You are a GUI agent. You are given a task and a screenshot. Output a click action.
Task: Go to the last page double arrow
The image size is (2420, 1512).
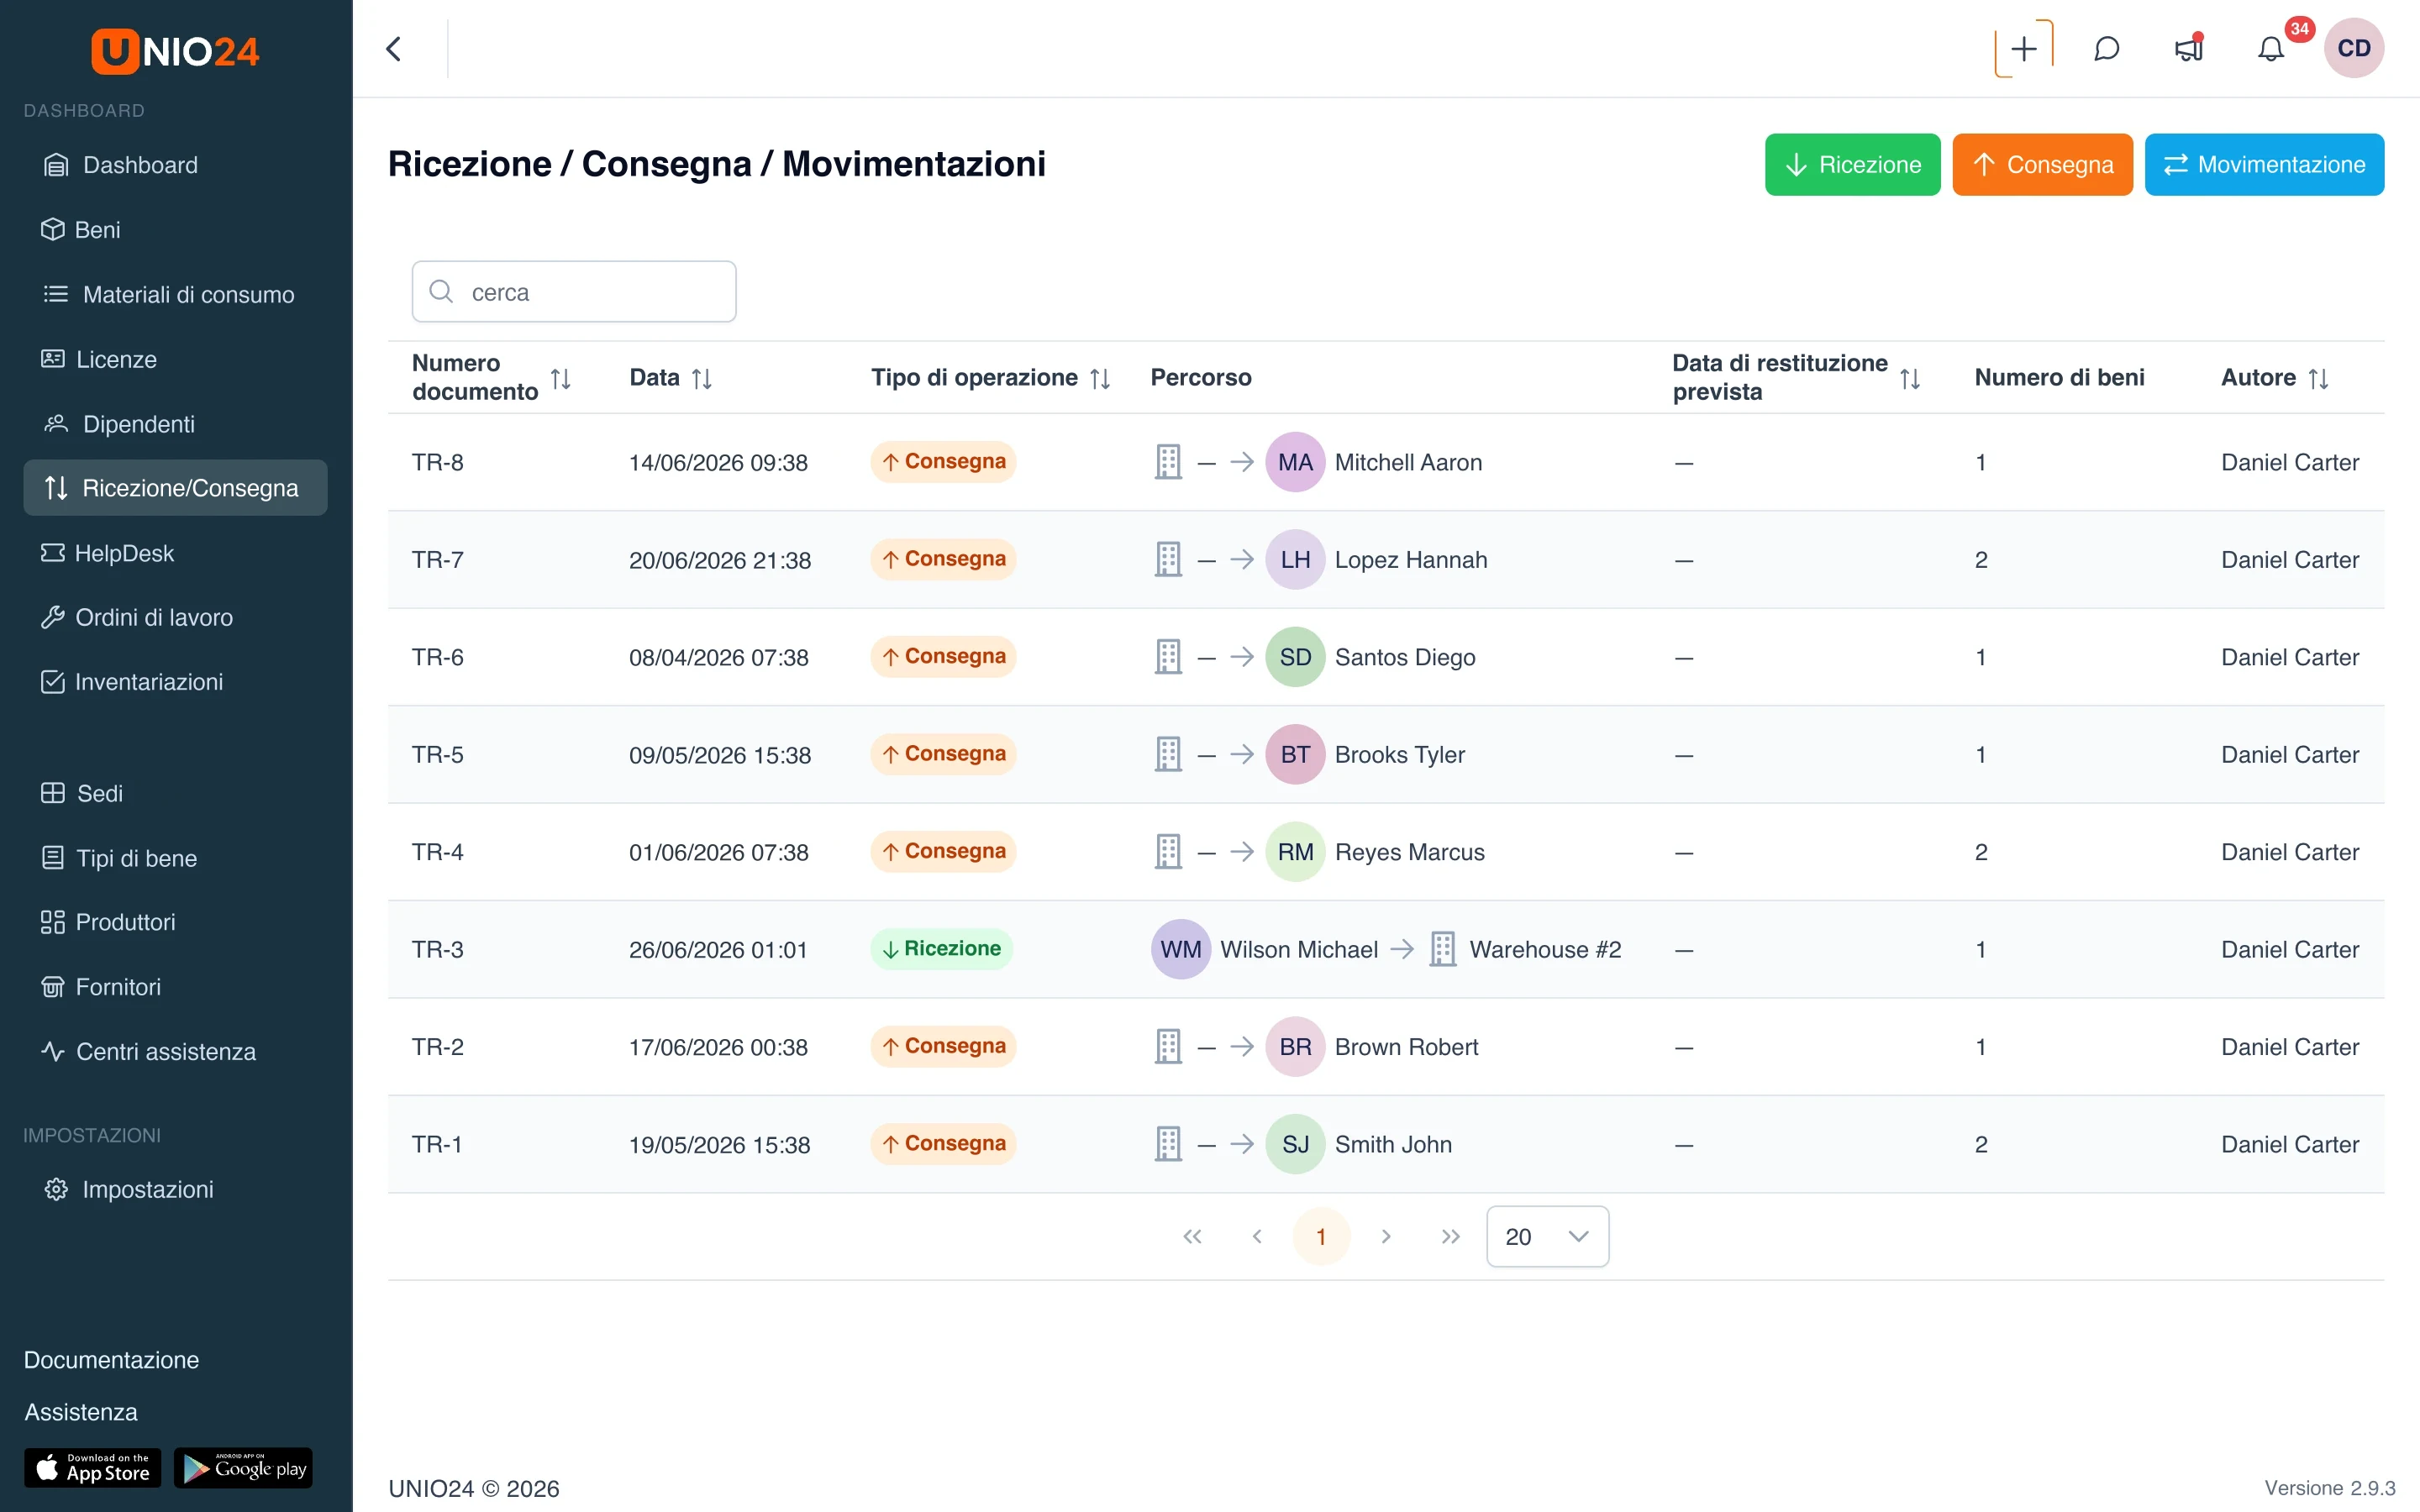point(1450,1237)
